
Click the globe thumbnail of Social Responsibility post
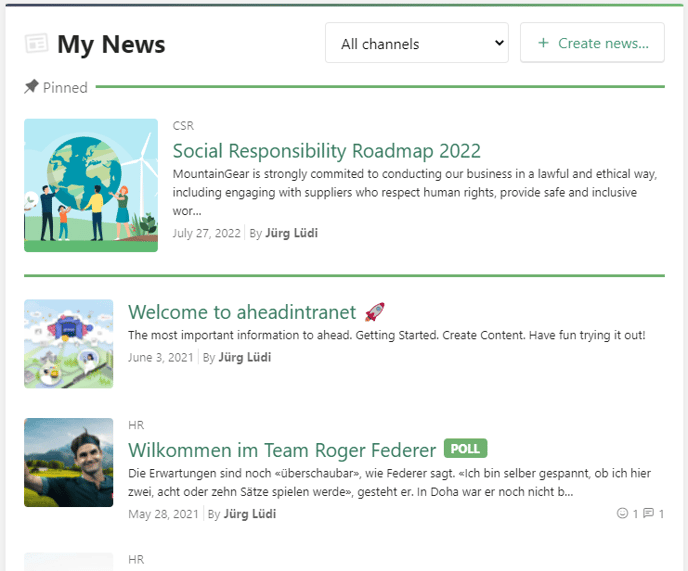(x=91, y=185)
